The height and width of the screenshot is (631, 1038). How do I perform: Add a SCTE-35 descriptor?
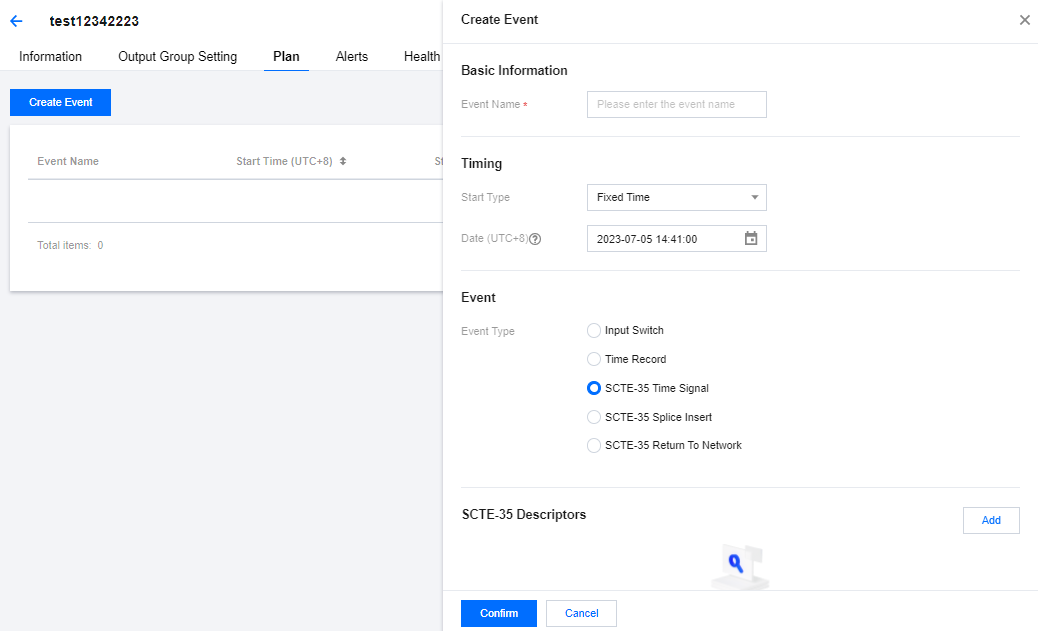(x=990, y=521)
